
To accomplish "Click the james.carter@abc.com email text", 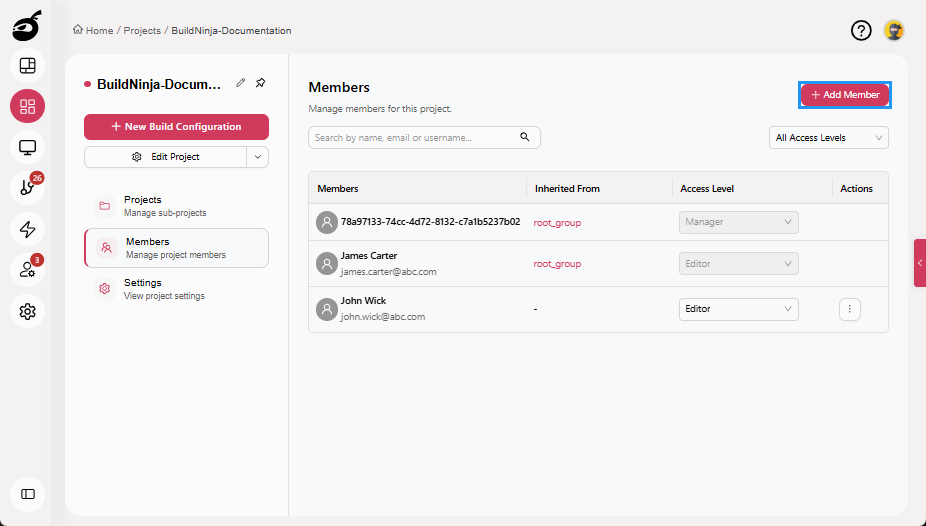I will (389, 272).
